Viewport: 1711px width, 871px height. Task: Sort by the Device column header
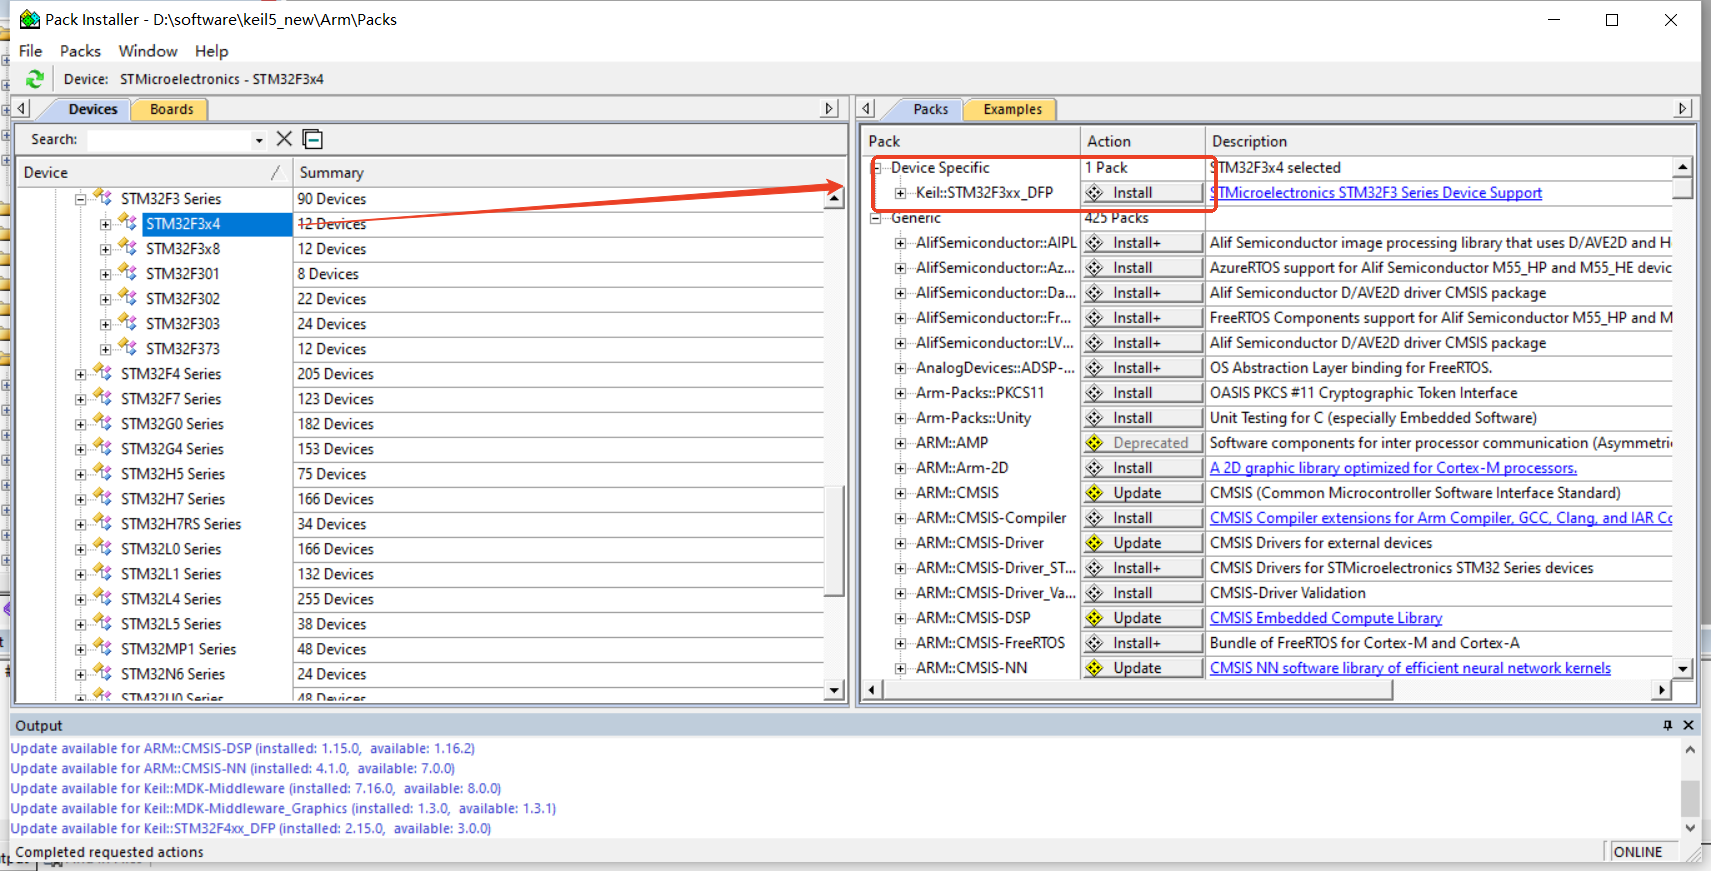pos(153,172)
